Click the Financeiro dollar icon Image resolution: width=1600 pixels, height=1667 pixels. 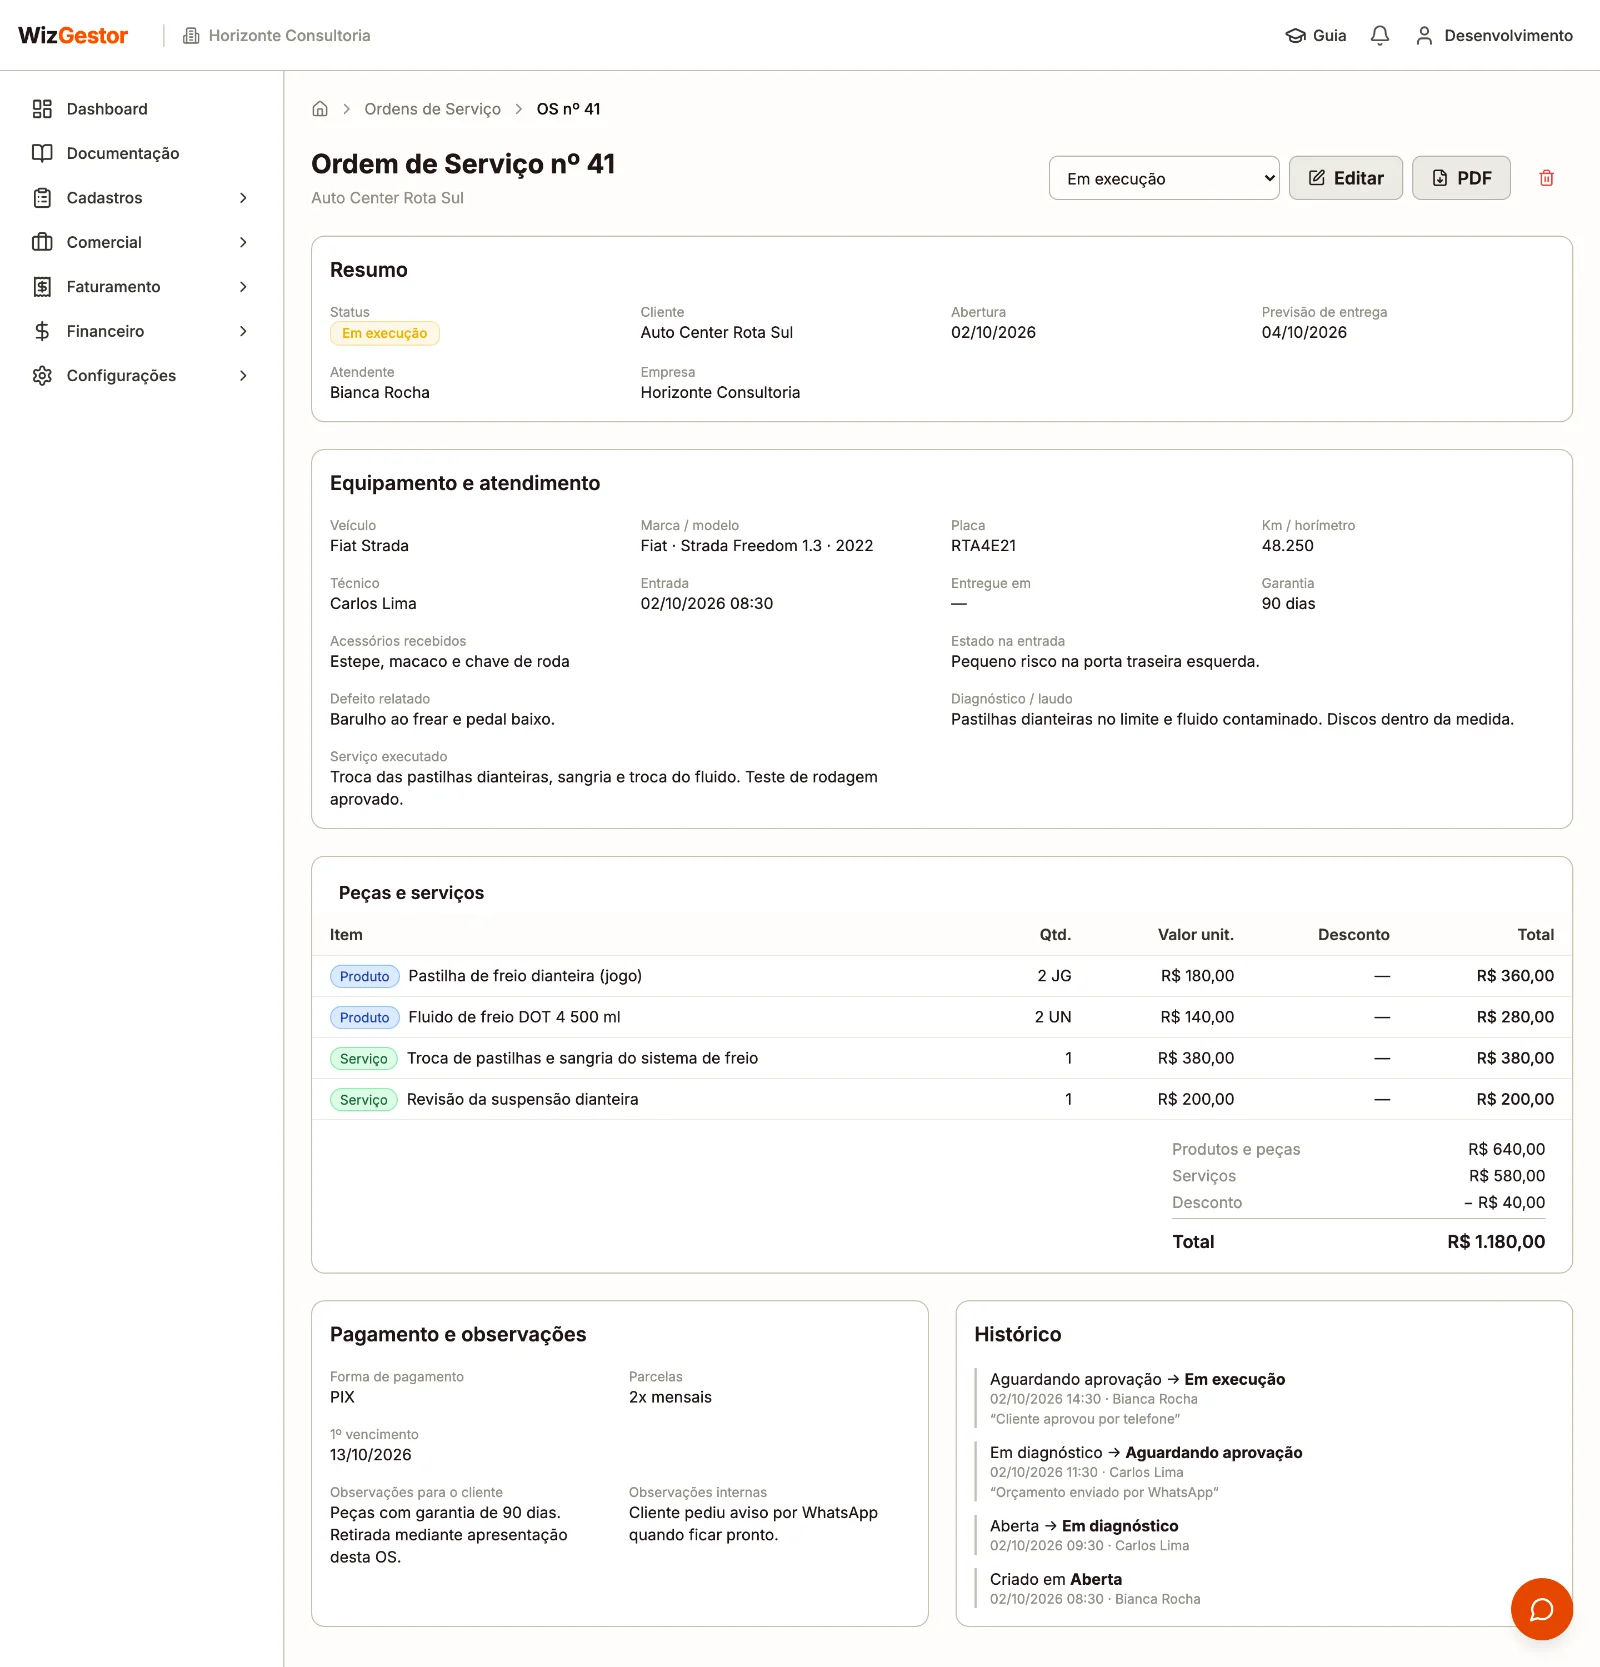(42, 331)
